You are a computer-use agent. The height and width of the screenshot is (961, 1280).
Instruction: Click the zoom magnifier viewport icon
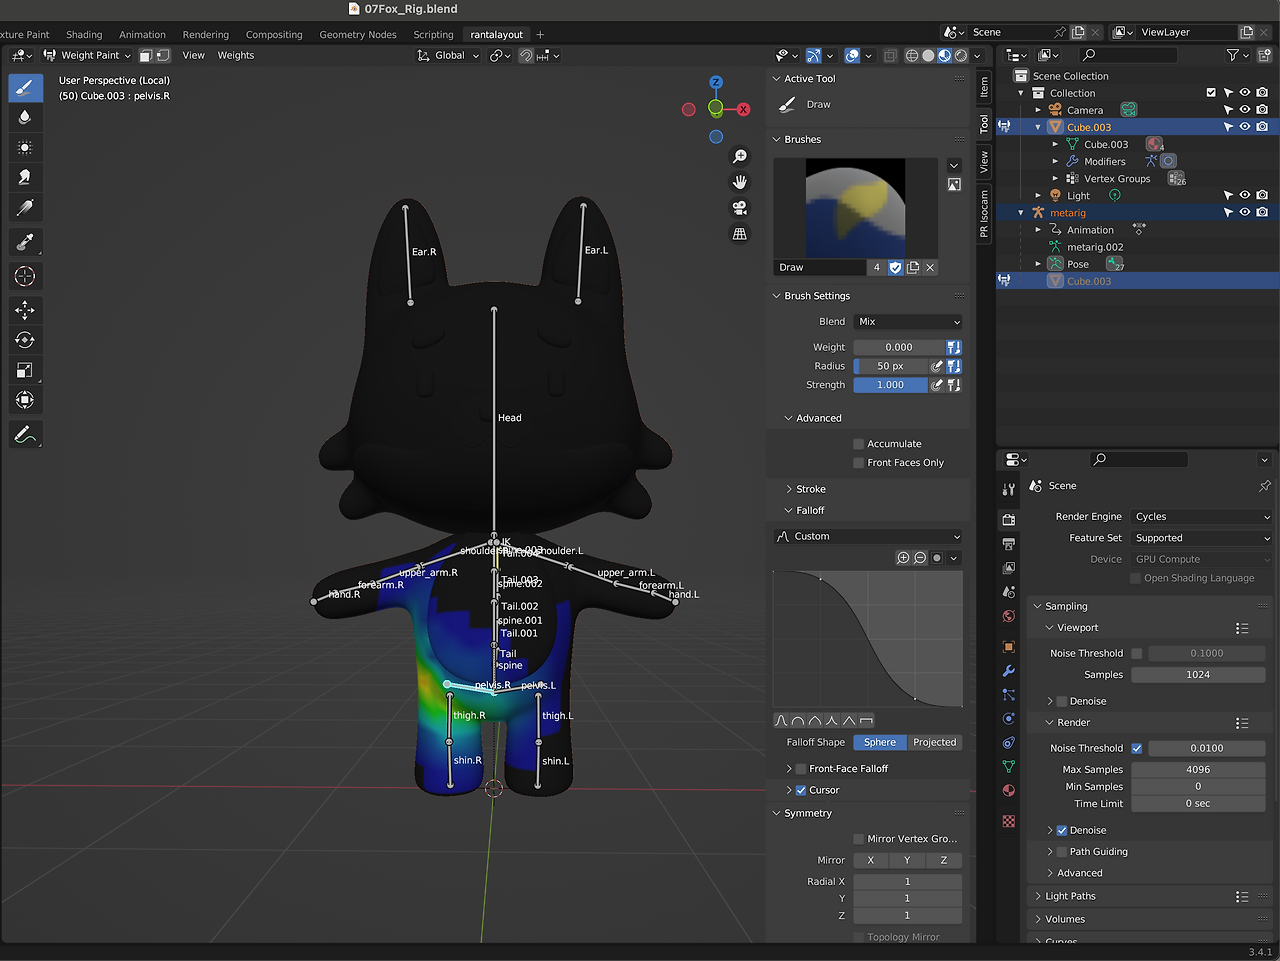[740, 156]
